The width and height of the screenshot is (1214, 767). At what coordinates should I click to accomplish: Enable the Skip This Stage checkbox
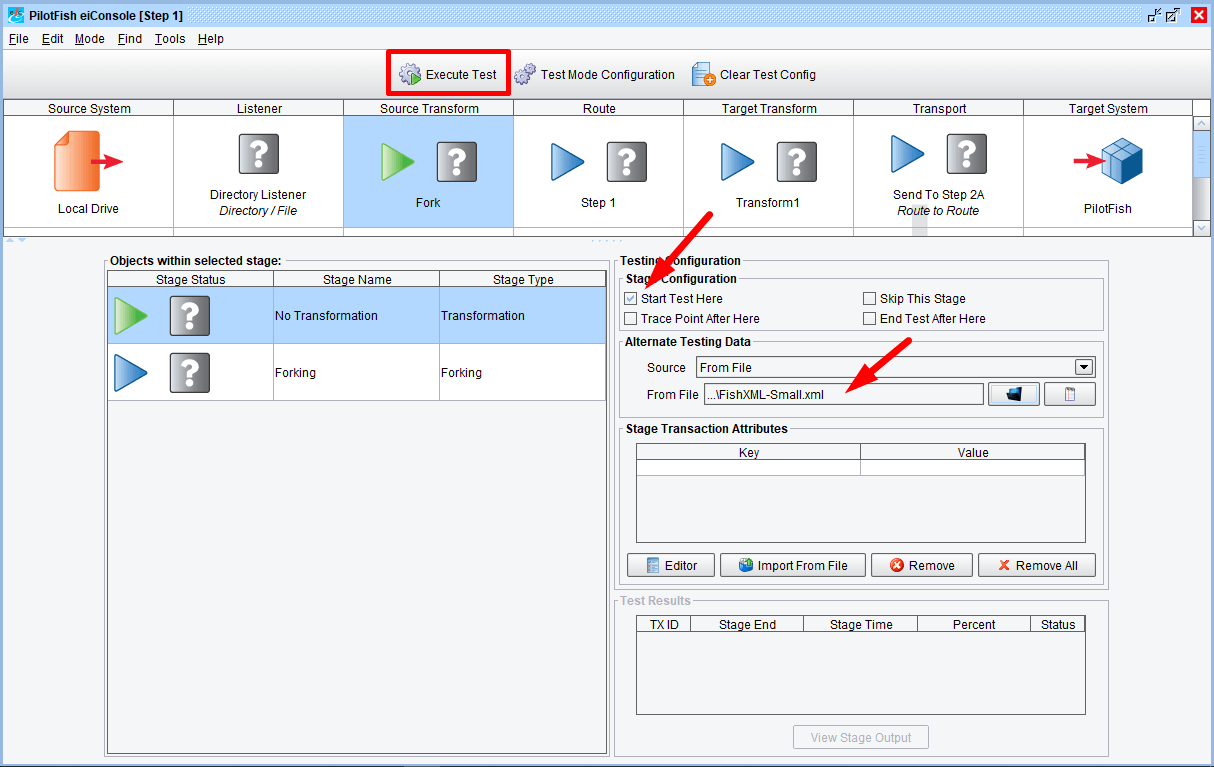point(869,299)
